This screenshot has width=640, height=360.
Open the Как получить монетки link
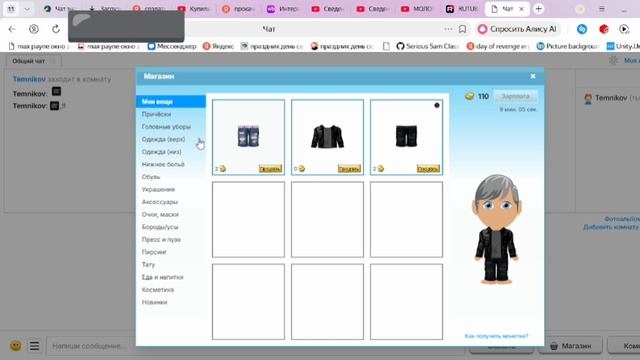496,336
